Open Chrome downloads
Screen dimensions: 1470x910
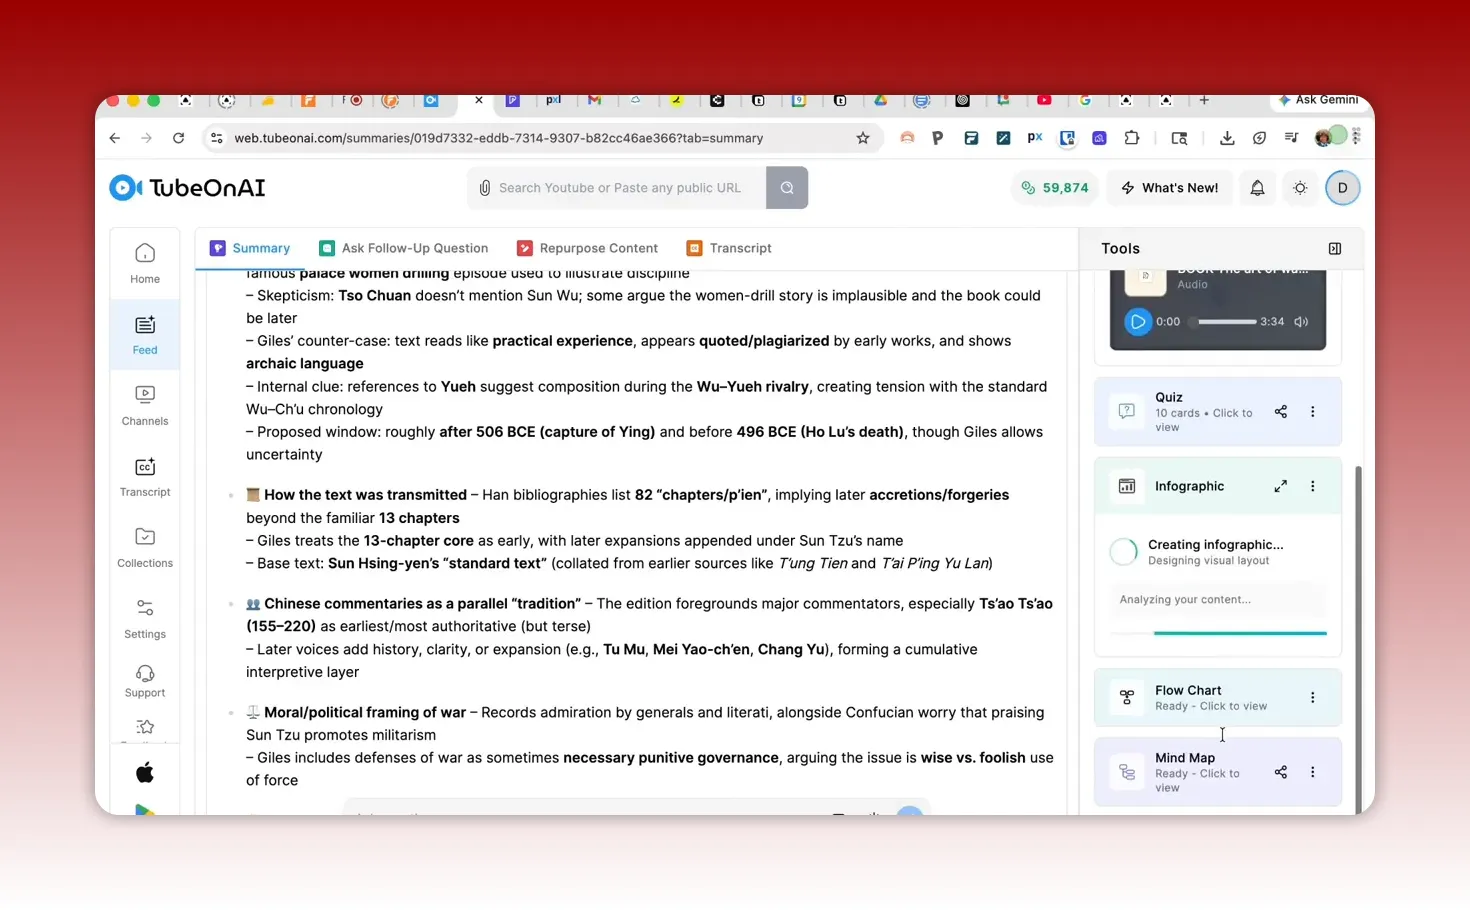coord(1227,138)
